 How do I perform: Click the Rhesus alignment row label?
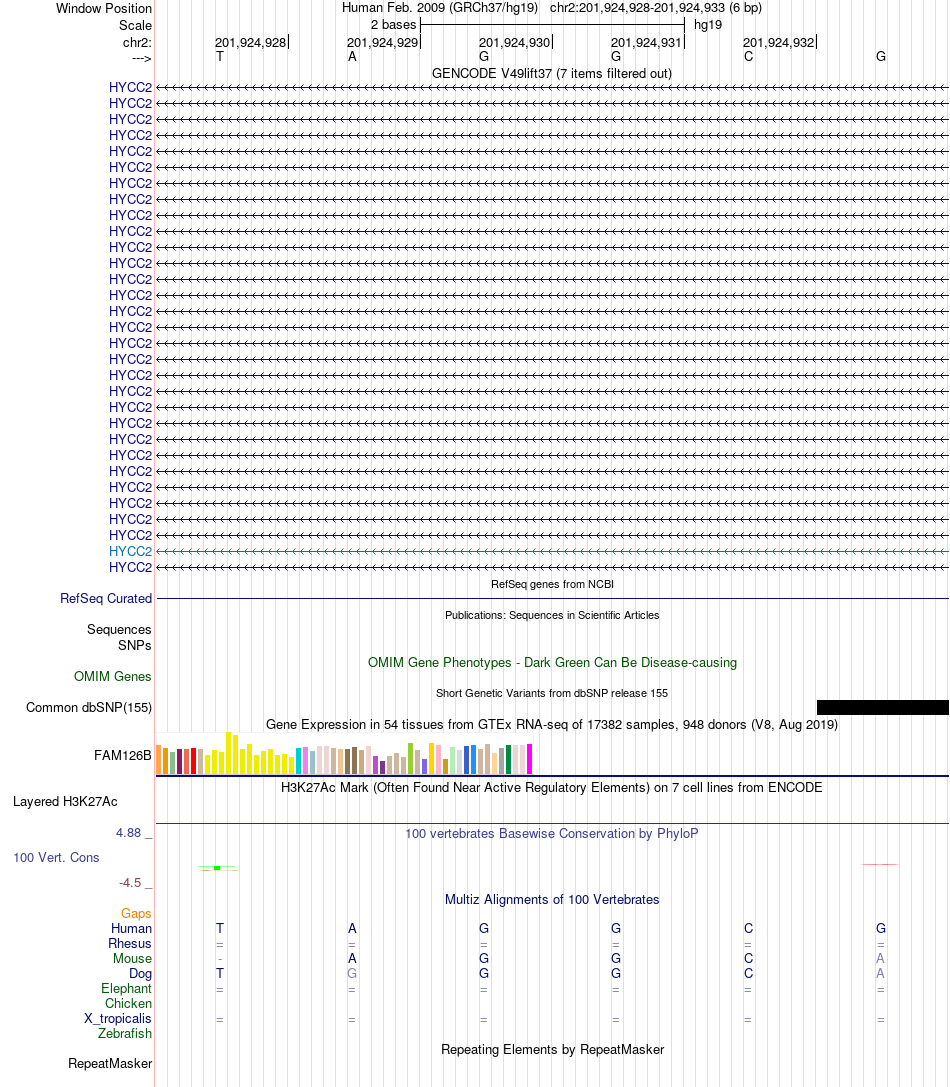pos(130,943)
